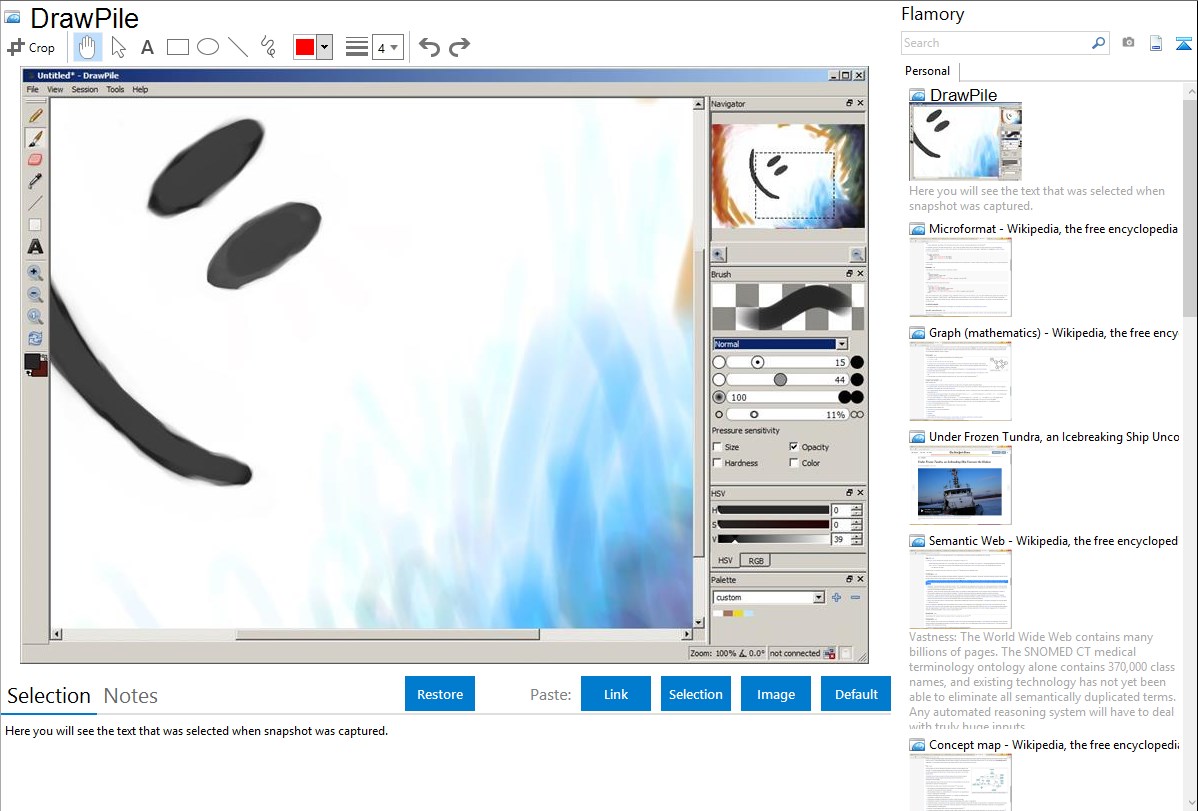
Task: Expand the line width dropdown
Action: [x=394, y=47]
